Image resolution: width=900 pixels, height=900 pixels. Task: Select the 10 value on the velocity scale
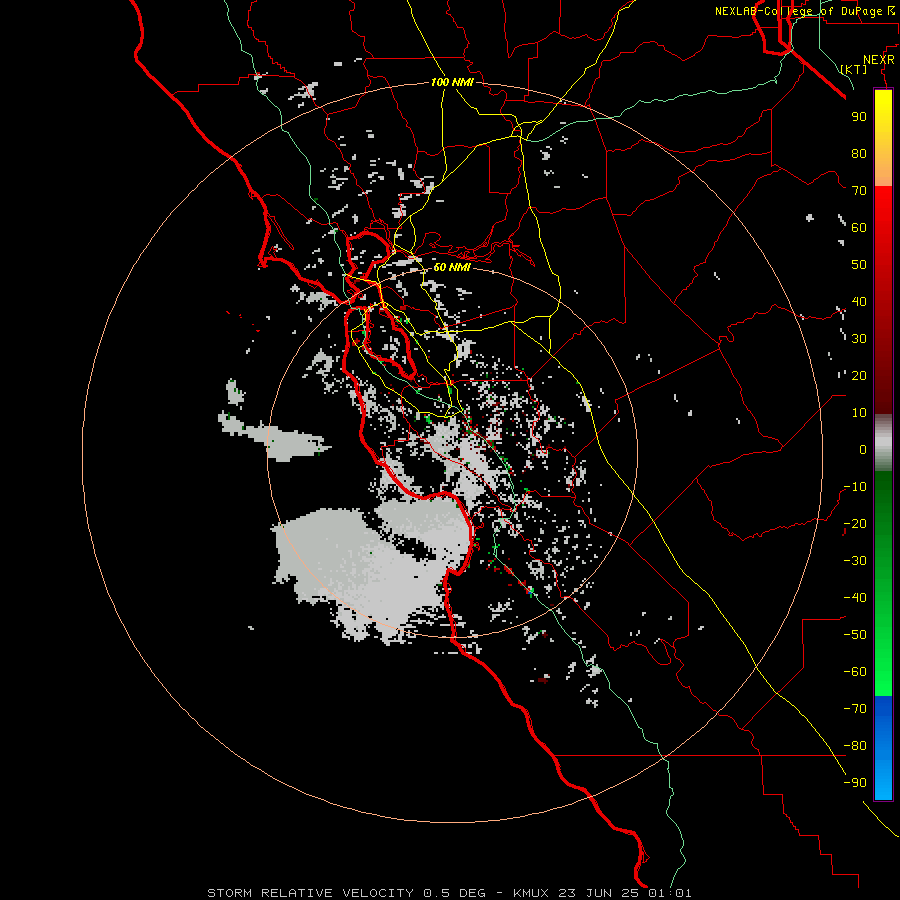[x=859, y=413]
